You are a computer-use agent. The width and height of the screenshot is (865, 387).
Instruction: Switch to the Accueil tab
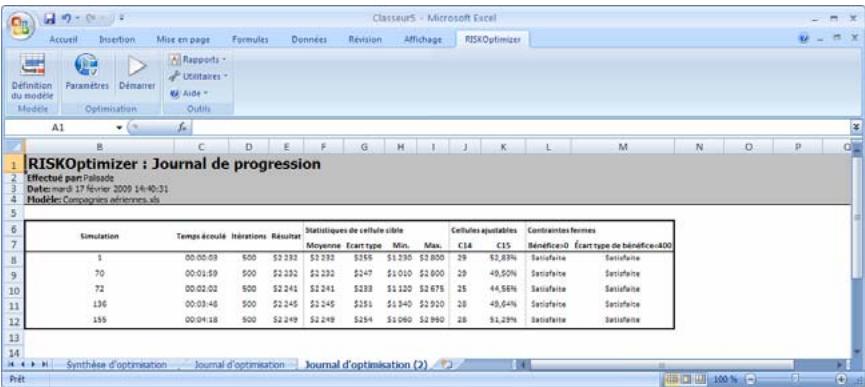pyautogui.click(x=63, y=40)
